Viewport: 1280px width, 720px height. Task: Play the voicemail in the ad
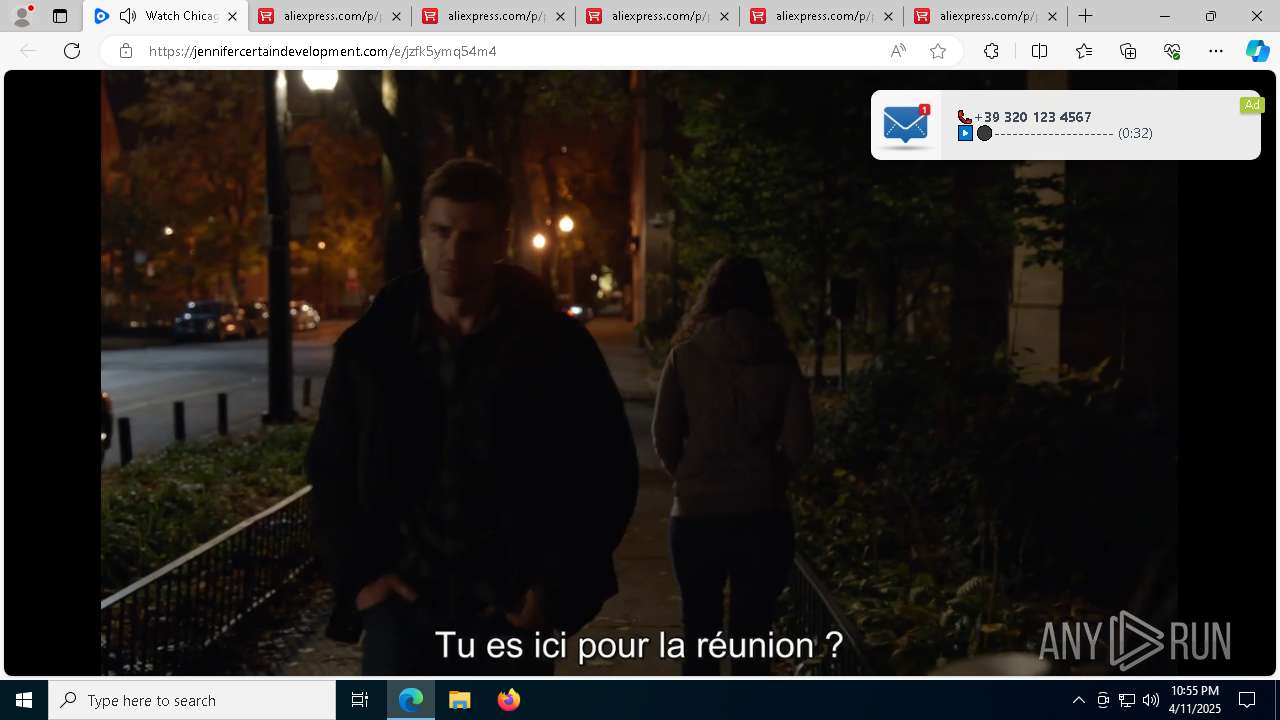965,133
